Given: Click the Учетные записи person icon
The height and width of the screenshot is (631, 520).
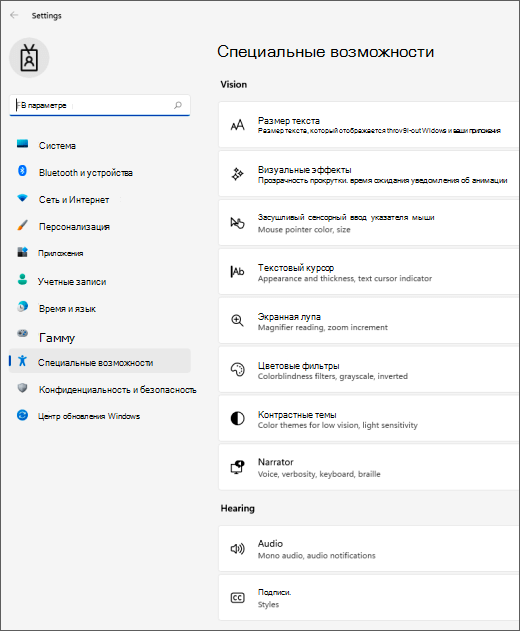Looking at the screenshot, I should click(x=23, y=279).
